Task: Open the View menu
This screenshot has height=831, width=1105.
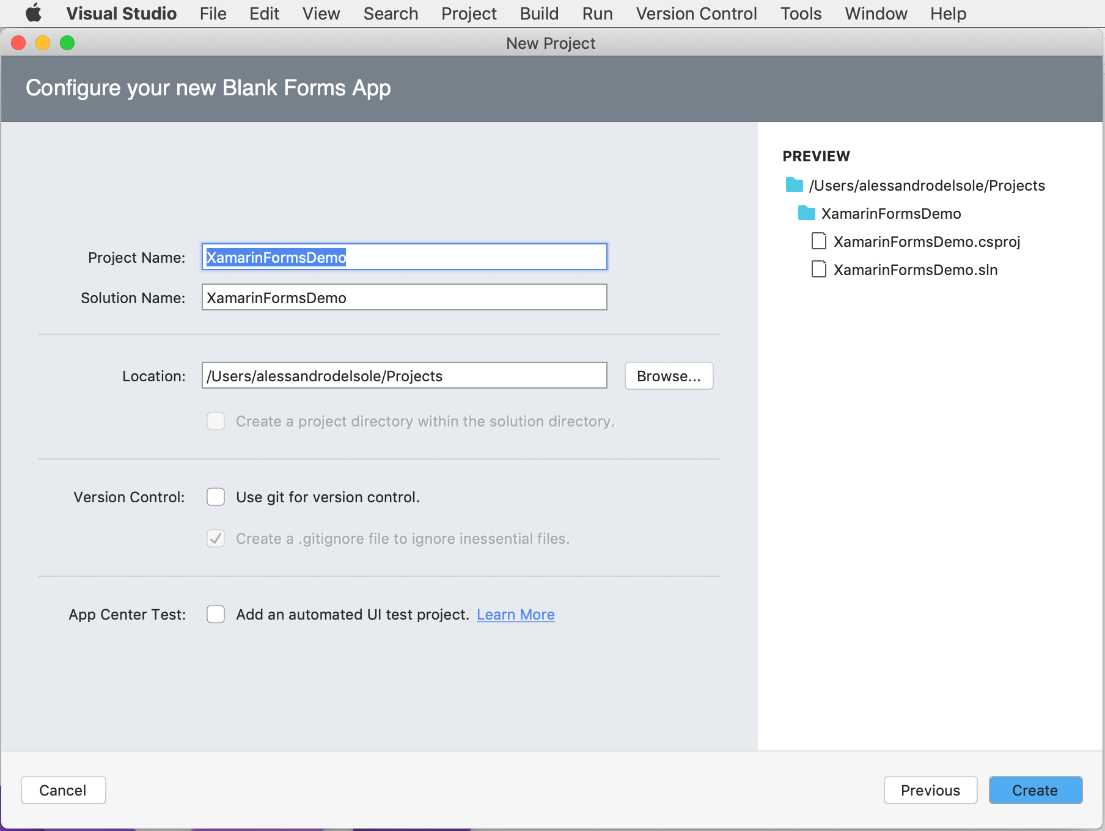Action: (321, 13)
